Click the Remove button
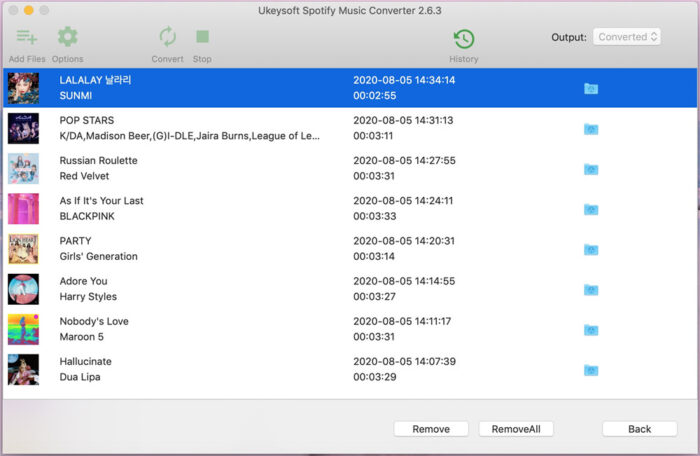Image resolution: width=700 pixels, height=456 pixels. [x=431, y=429]
